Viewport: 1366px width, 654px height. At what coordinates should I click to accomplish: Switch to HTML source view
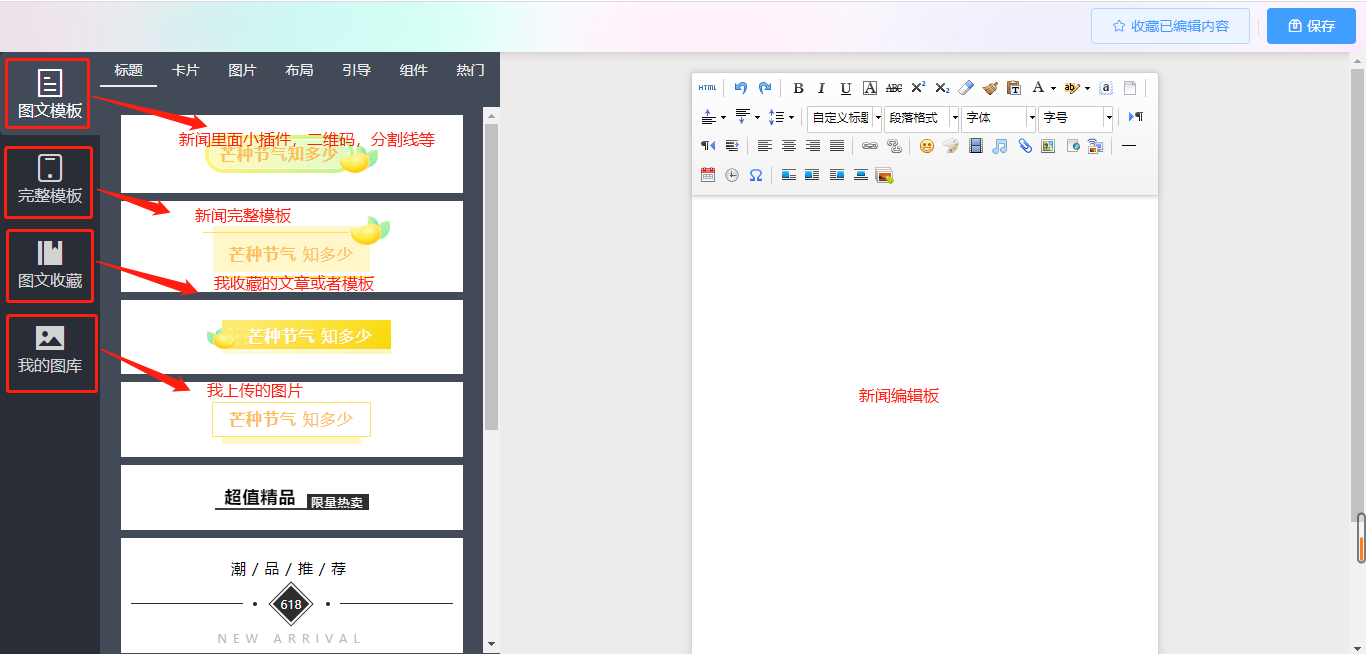point(707,88)
